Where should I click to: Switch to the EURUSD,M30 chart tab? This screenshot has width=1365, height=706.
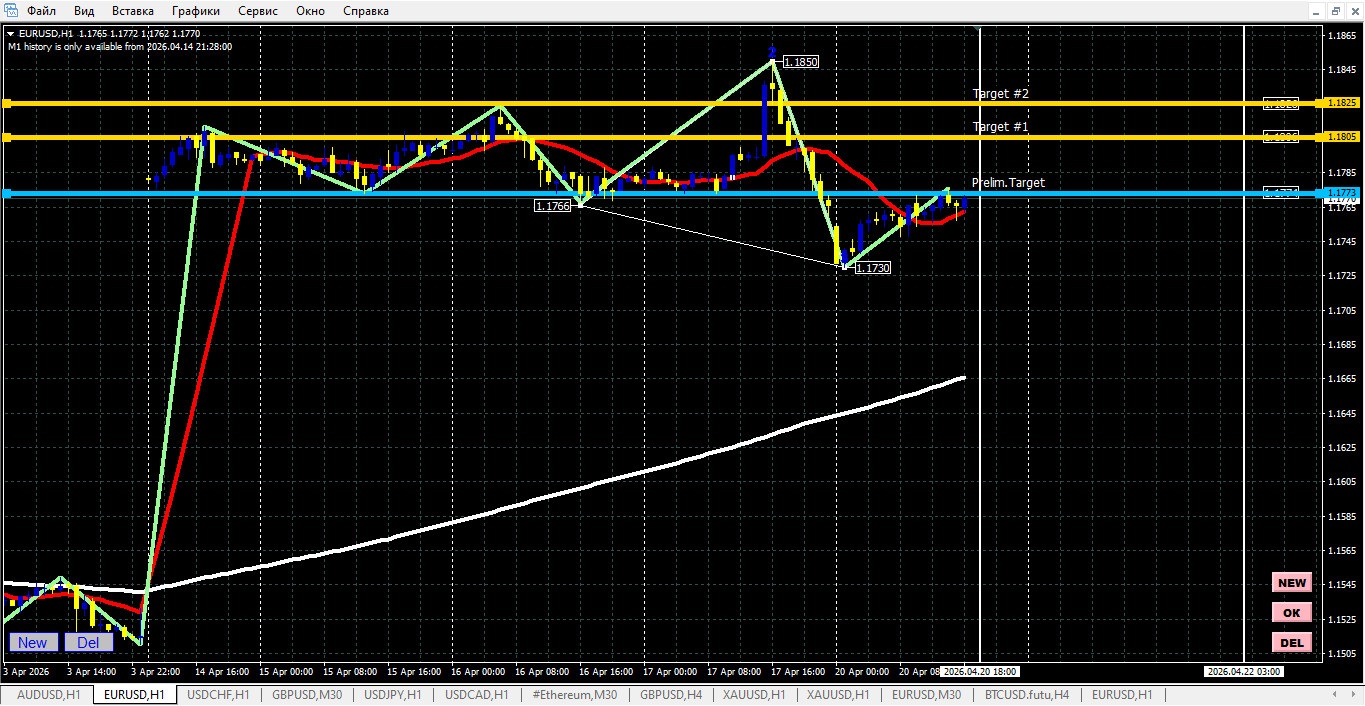point(927,695)
